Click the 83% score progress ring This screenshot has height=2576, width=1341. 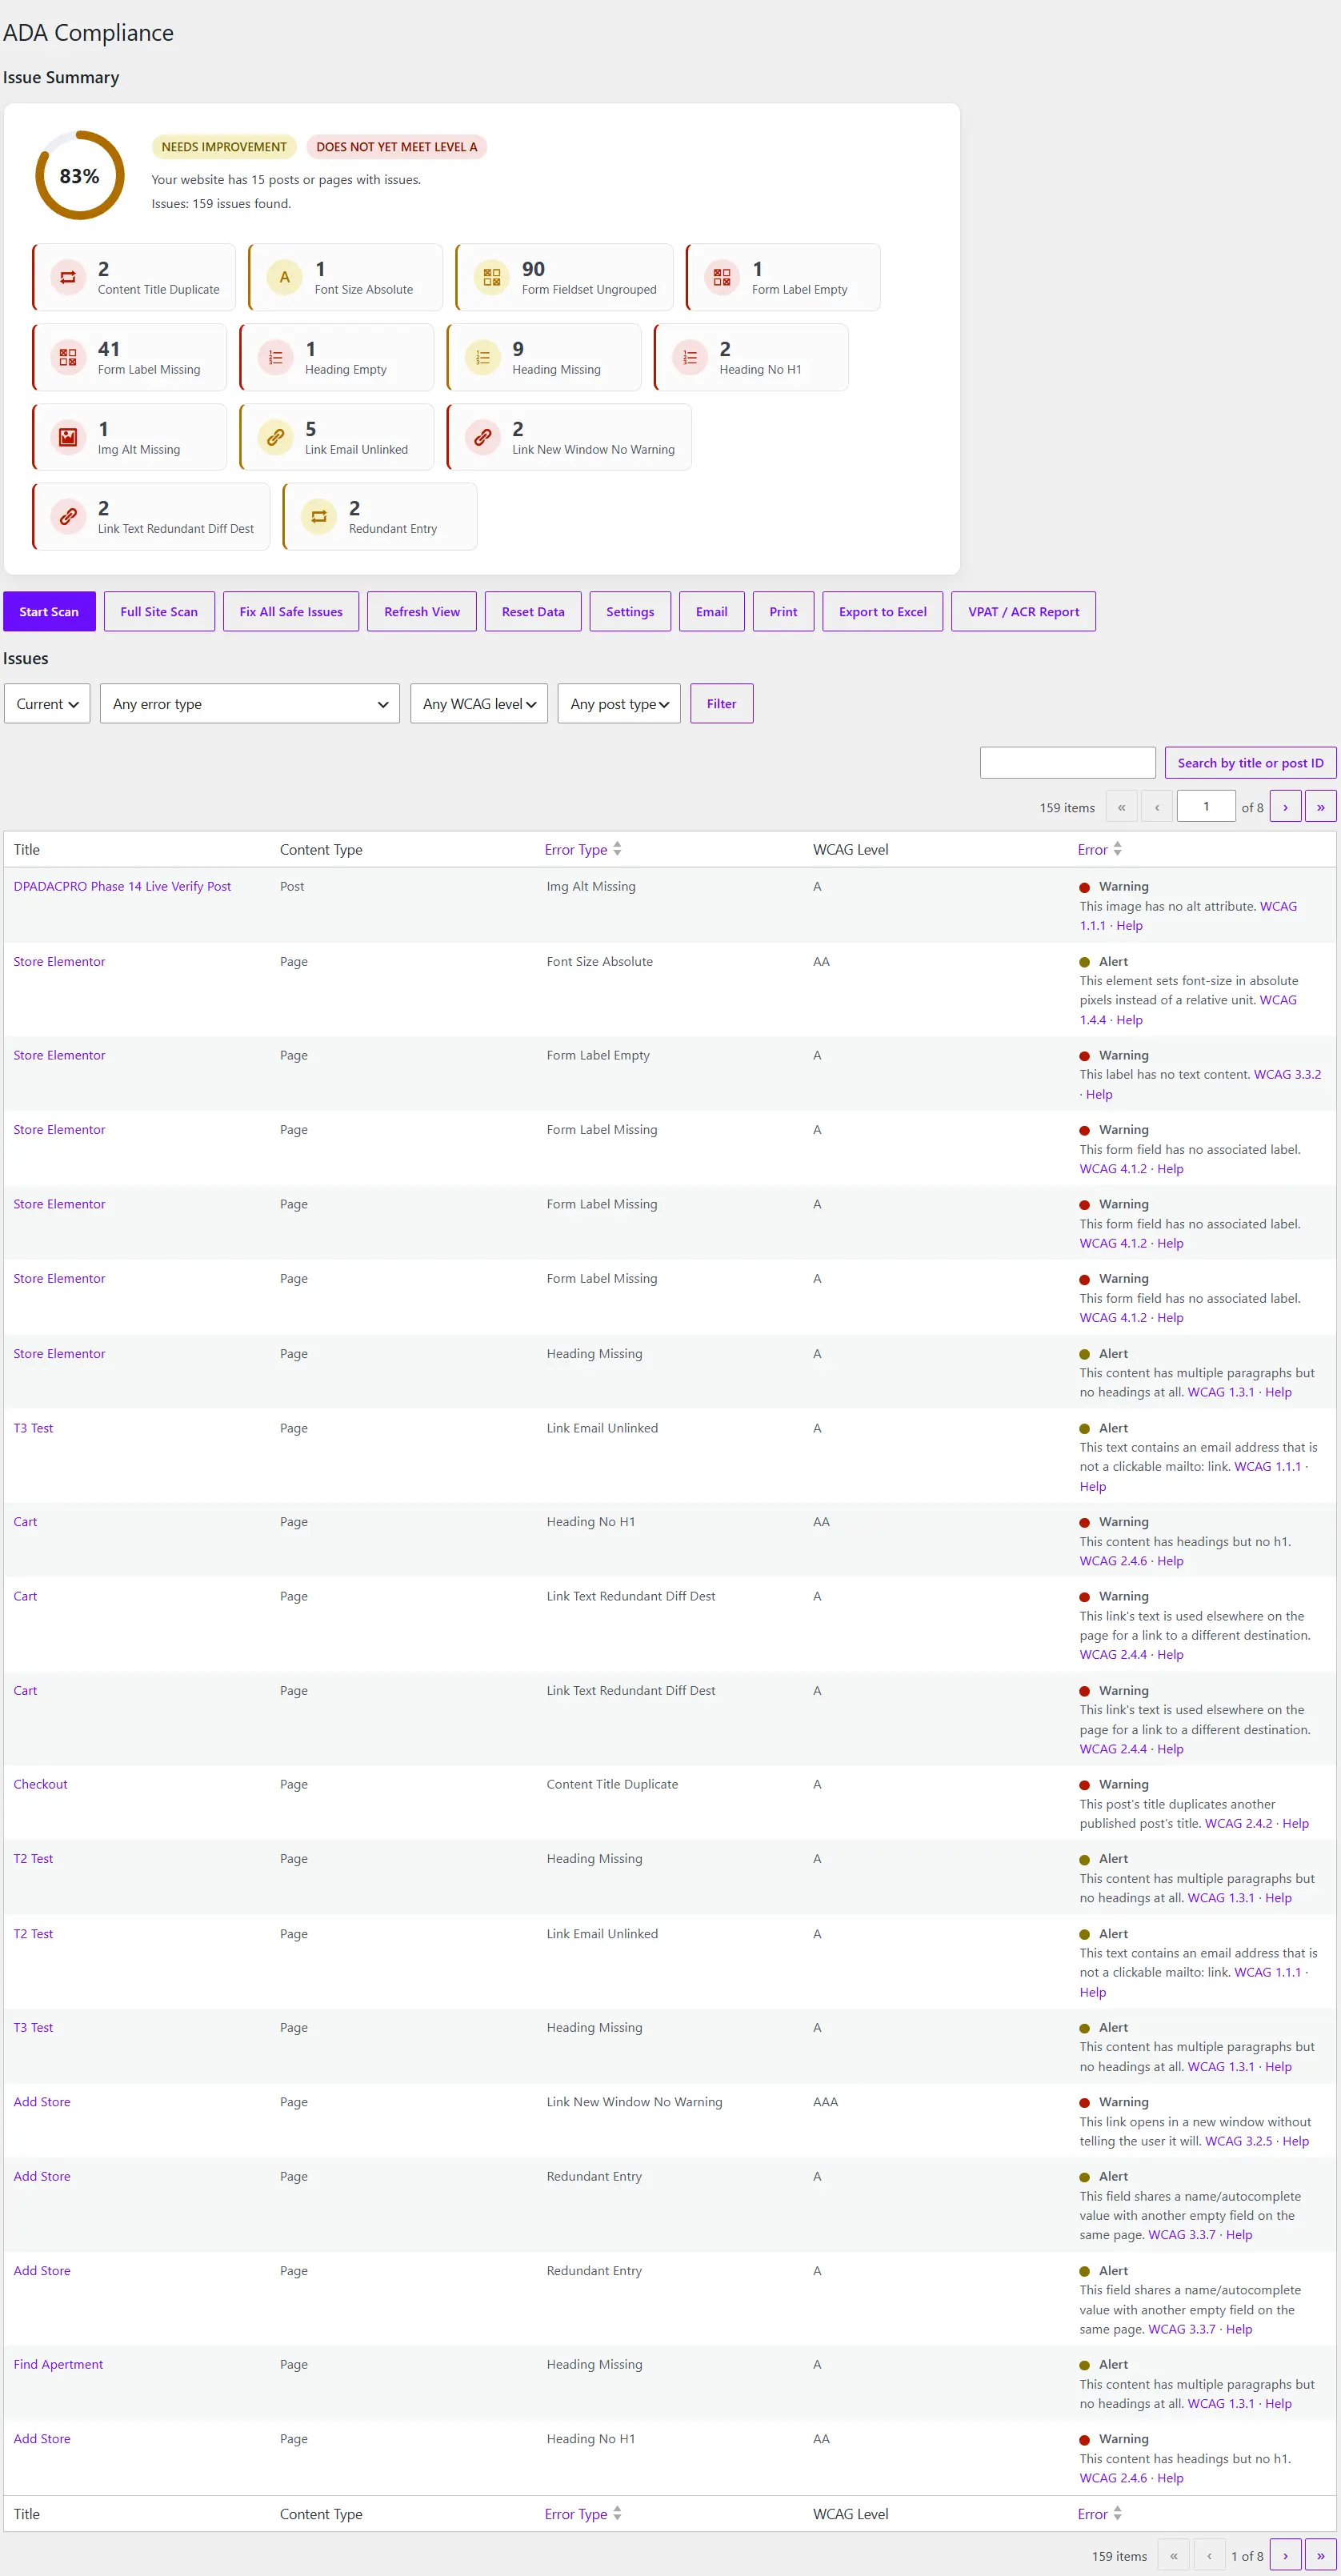point(80,176)
